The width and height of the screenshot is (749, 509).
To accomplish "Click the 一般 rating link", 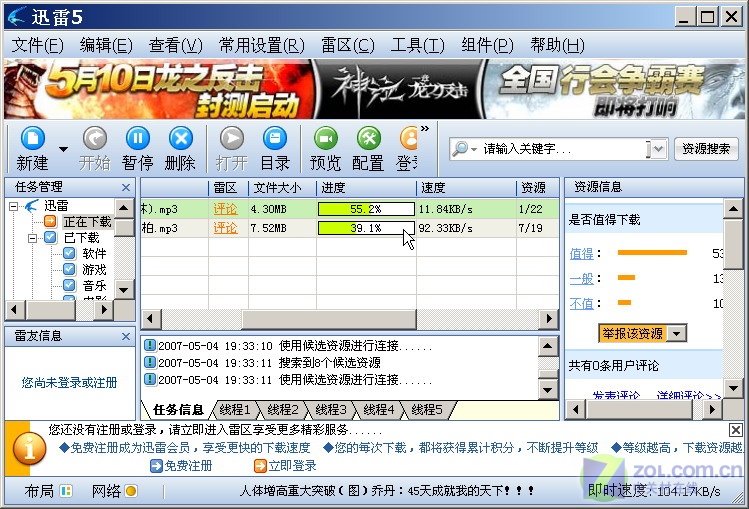I will (581, 278).
